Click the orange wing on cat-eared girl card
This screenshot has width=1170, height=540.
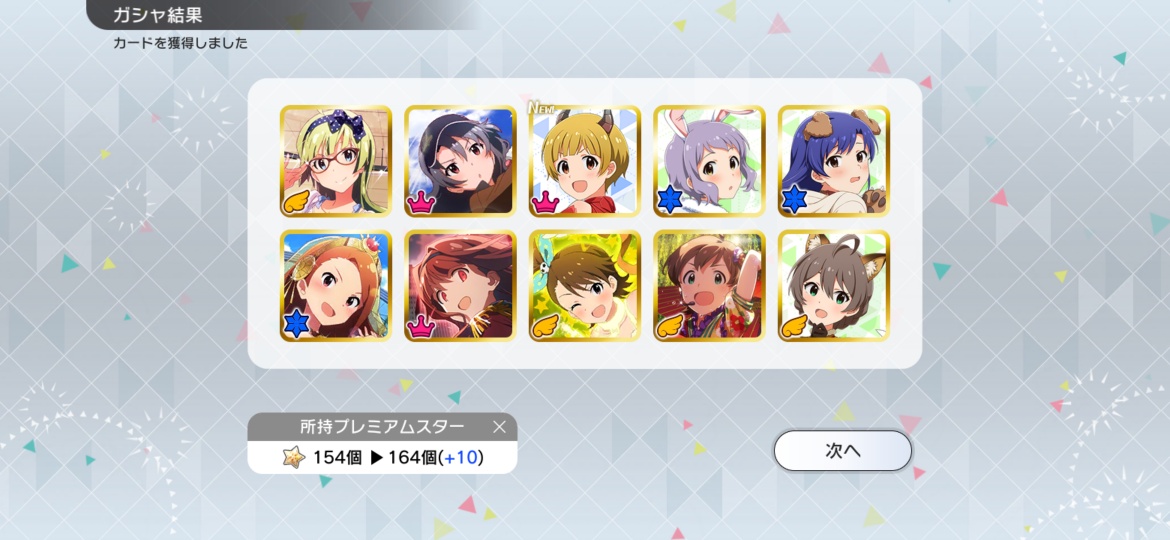point(795,326)
